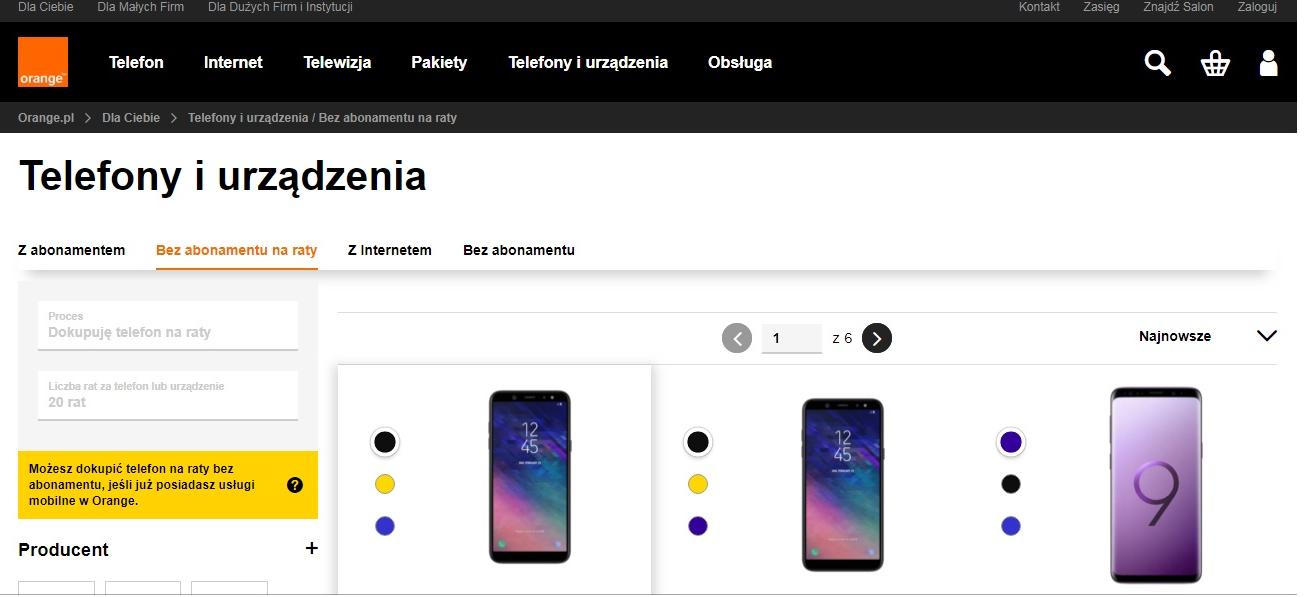Click the page number input field

click(x=791, y=338)
